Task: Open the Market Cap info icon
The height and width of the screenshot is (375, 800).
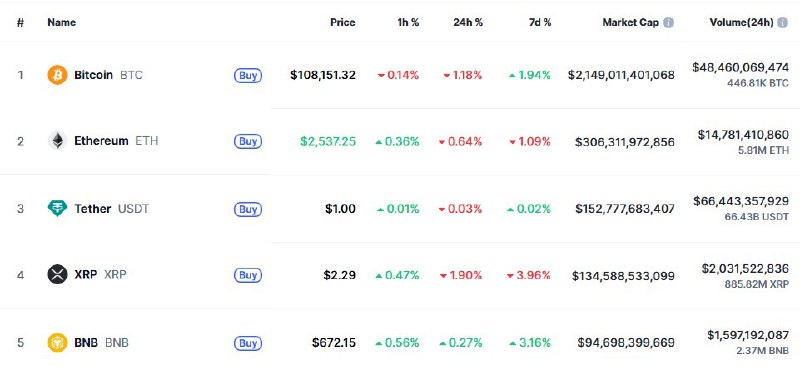Action: click(x=668, y=22)
